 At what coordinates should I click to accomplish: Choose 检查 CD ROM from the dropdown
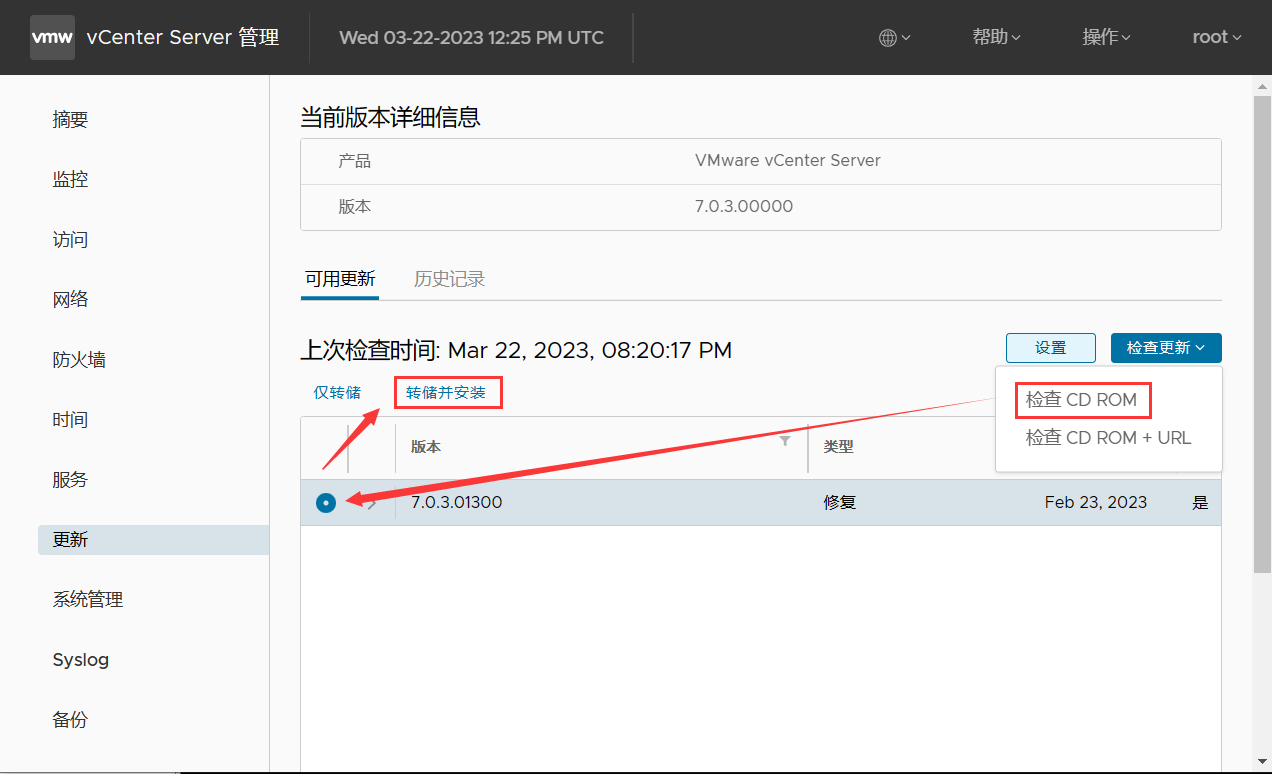pos(1081,400)
